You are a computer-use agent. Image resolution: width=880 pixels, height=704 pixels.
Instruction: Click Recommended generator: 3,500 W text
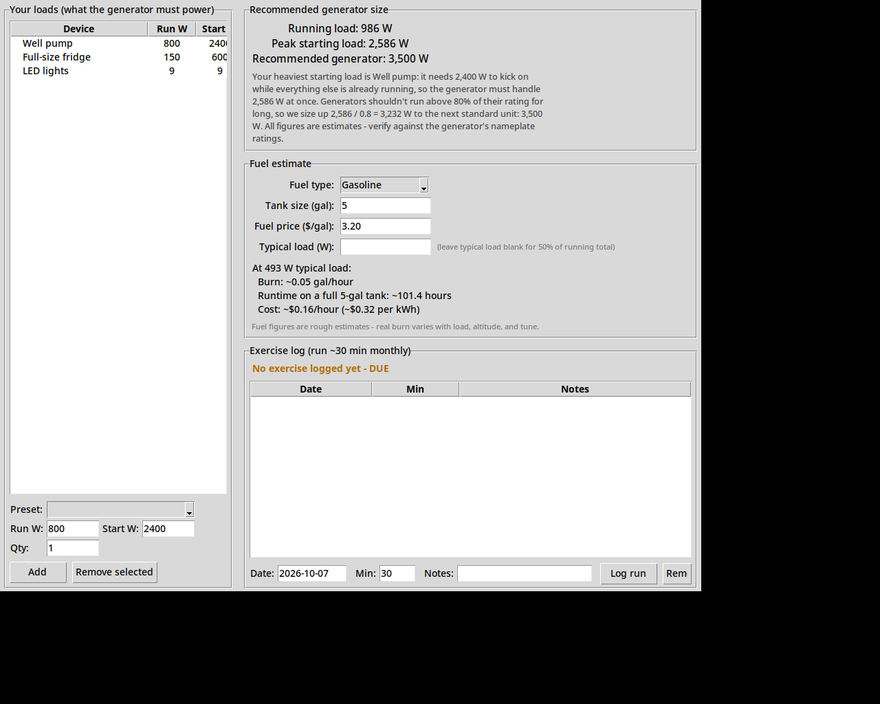tap(341, 59)
